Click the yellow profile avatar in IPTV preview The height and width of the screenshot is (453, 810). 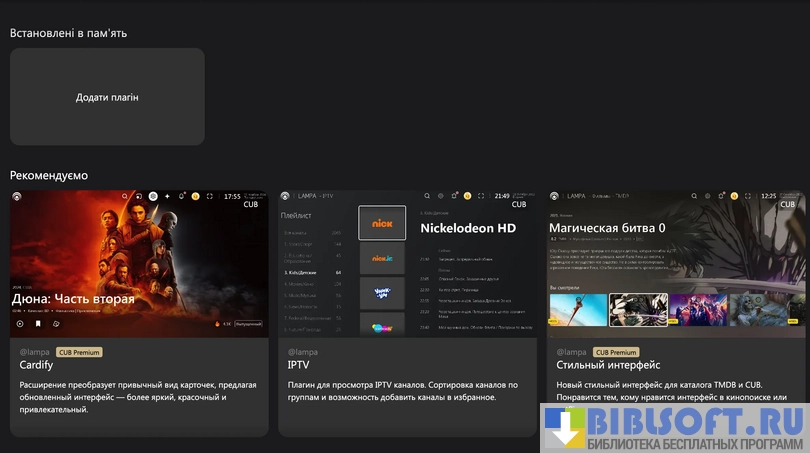pos(466,196)
